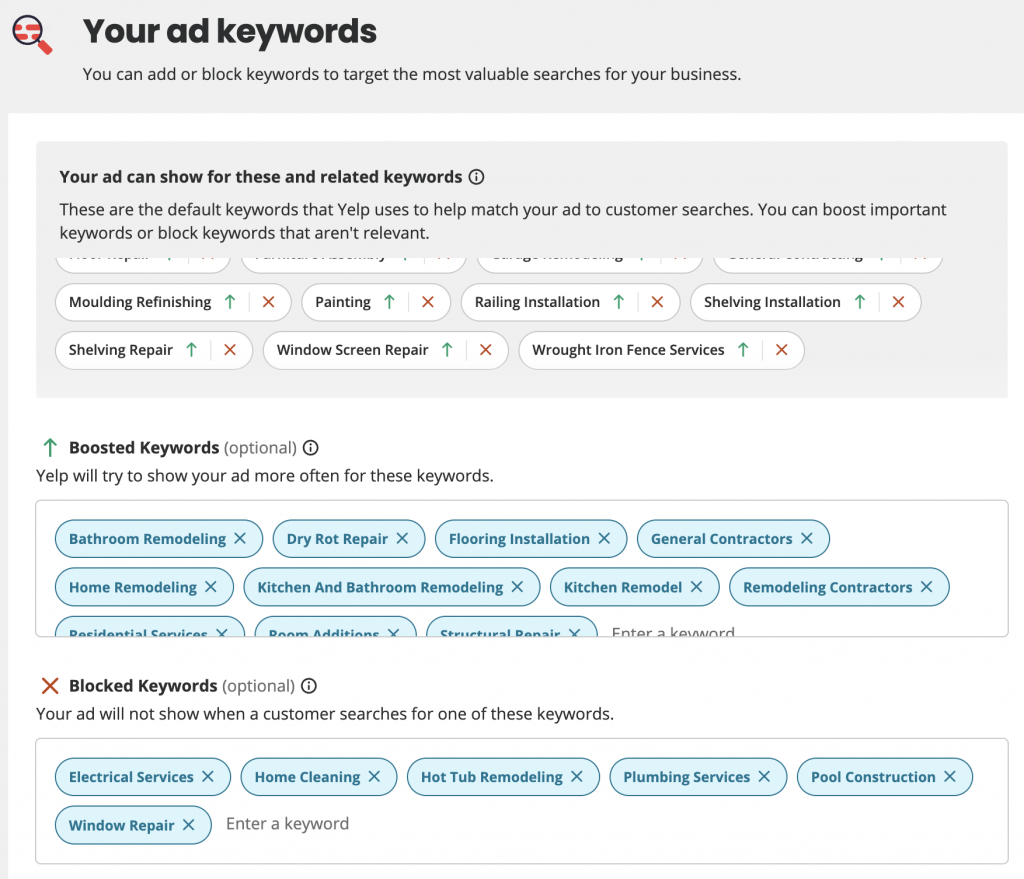The image size is (1024, 879).
Task: Remove Flooring Installation boosted keyword
Action: (x=604, y=538)
